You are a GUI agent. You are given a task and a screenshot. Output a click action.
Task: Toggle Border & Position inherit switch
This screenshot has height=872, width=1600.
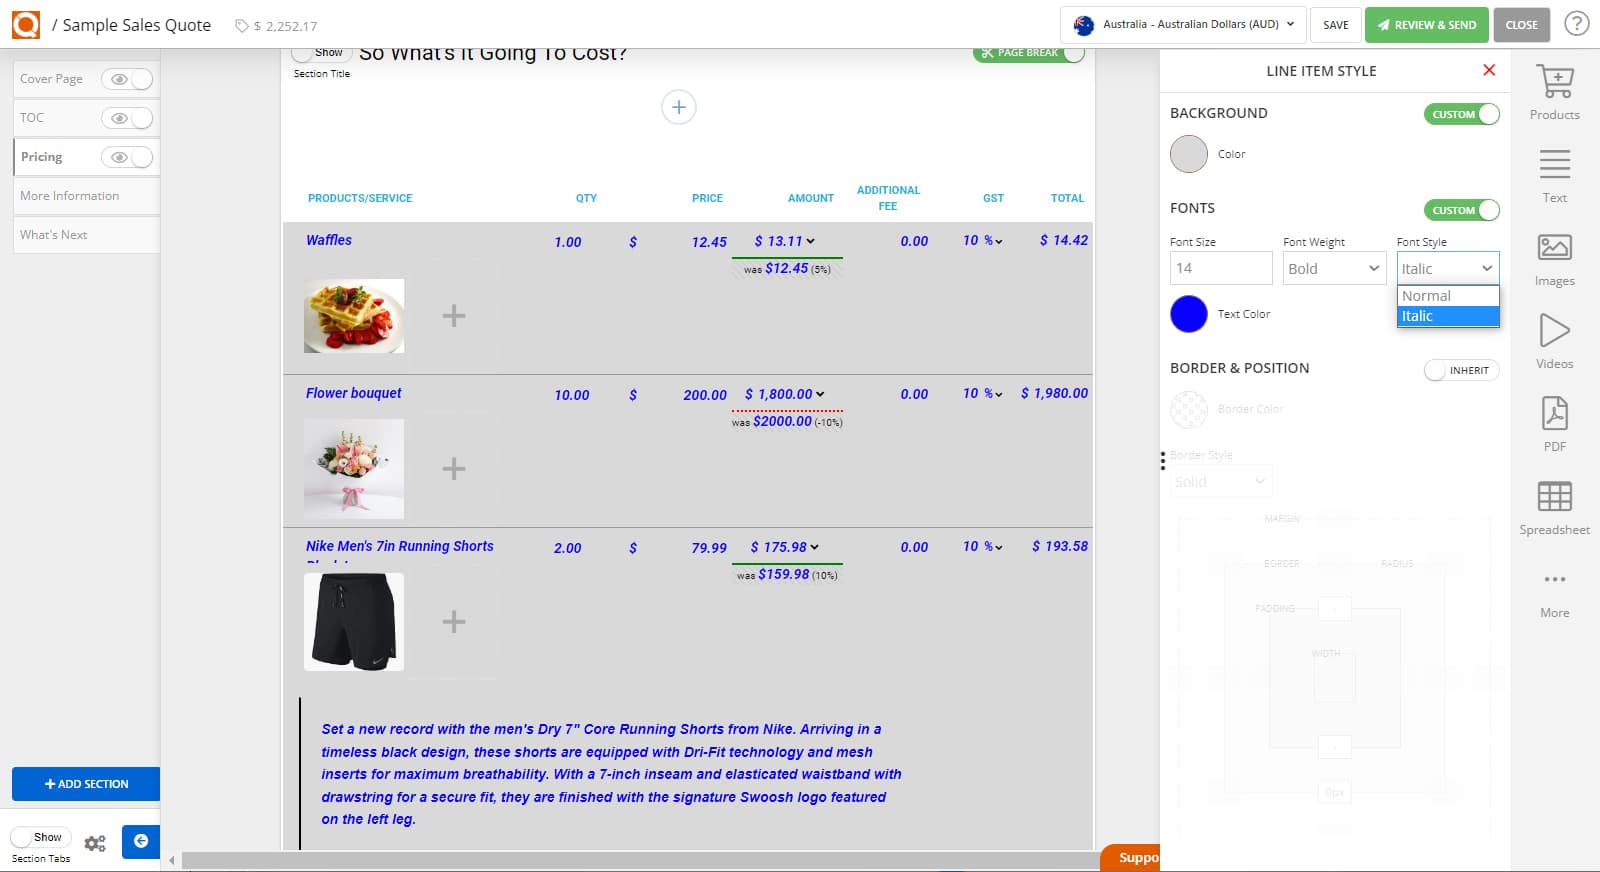[x=1461, y=370]
